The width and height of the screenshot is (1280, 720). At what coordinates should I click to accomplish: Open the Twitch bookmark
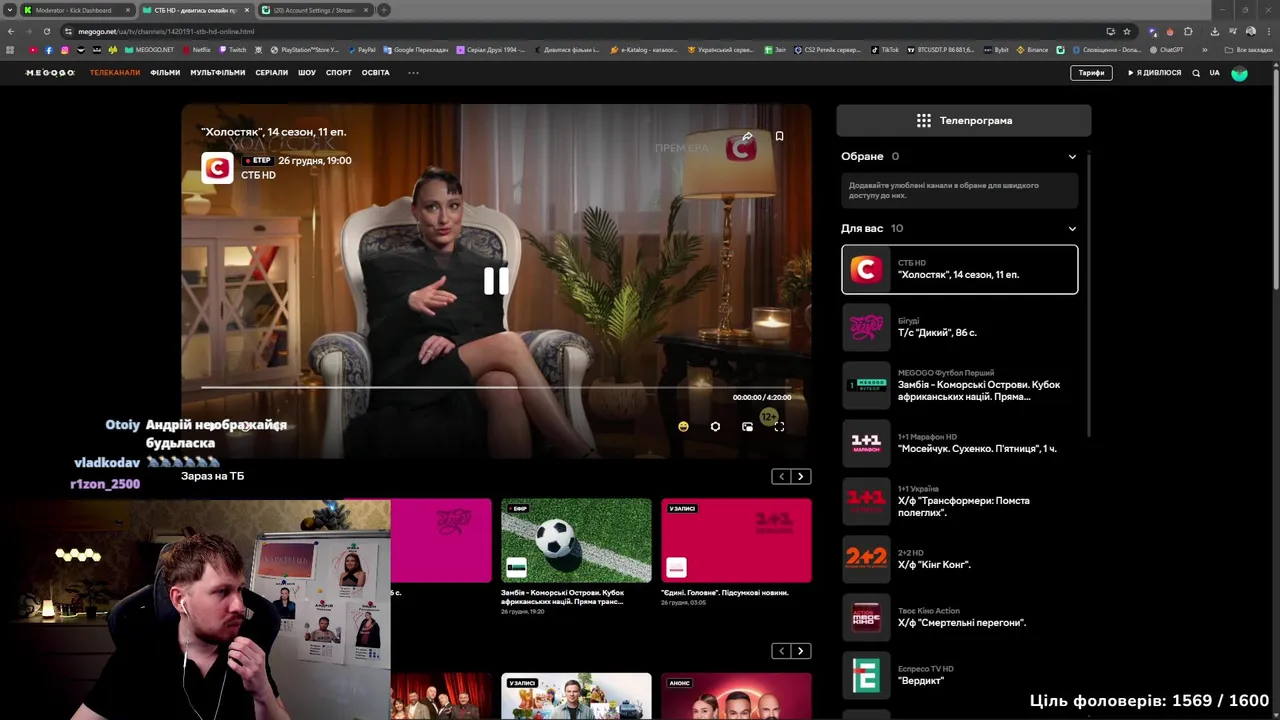pyautogui.click(x=232, y=50)
